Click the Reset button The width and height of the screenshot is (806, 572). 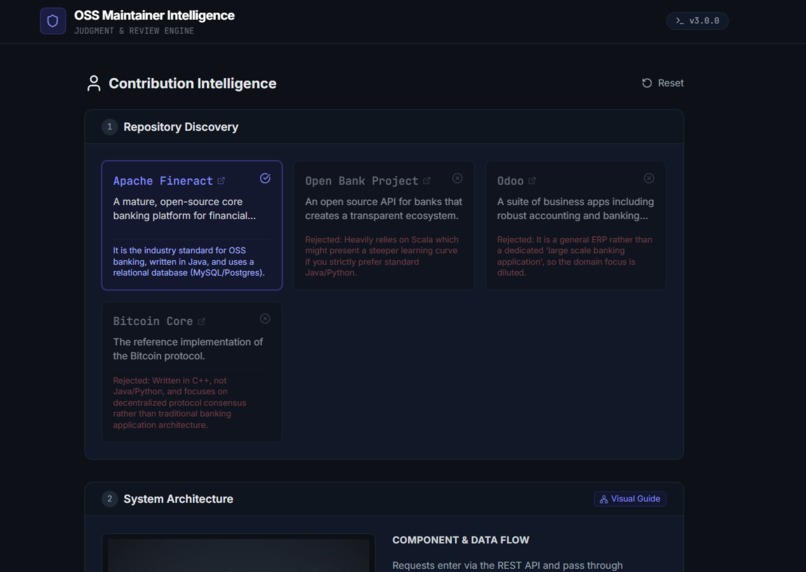pos(663,83)
